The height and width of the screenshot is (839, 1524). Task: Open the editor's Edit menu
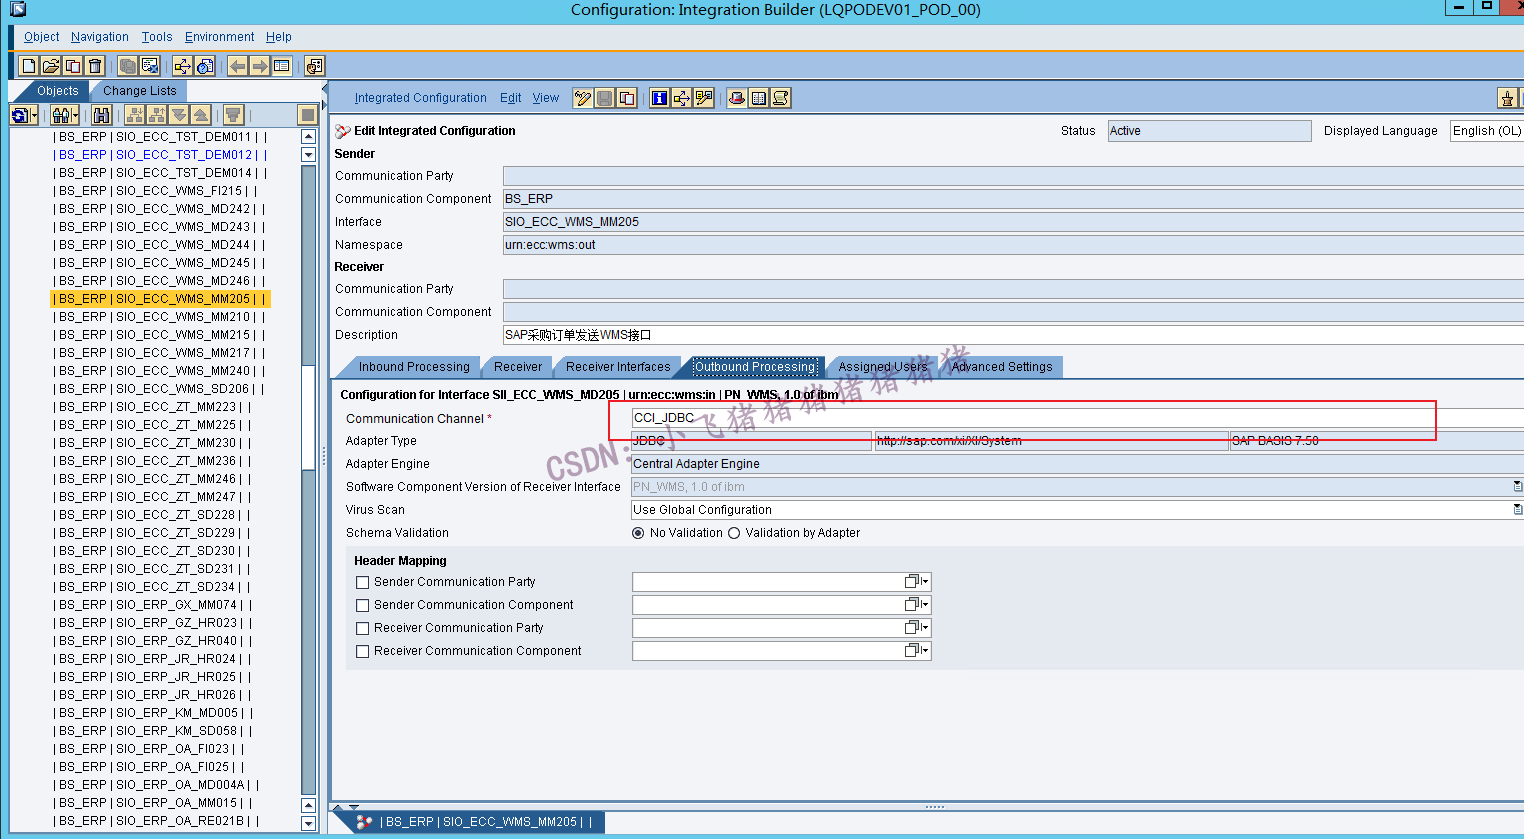pos(511,98)
